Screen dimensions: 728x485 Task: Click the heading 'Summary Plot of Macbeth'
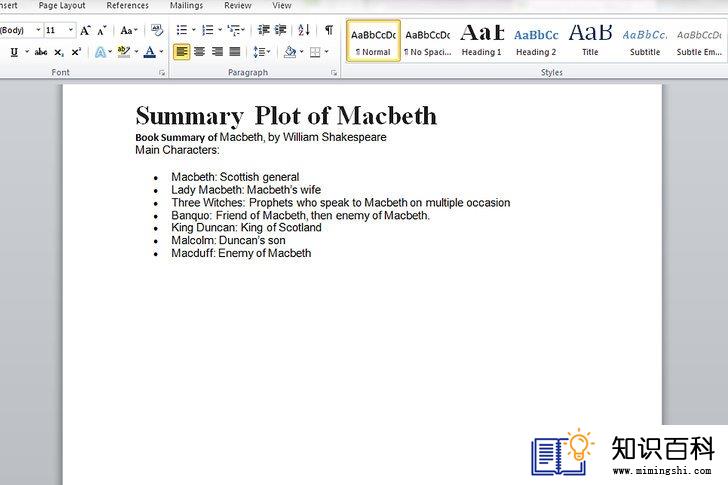point(286,116)
